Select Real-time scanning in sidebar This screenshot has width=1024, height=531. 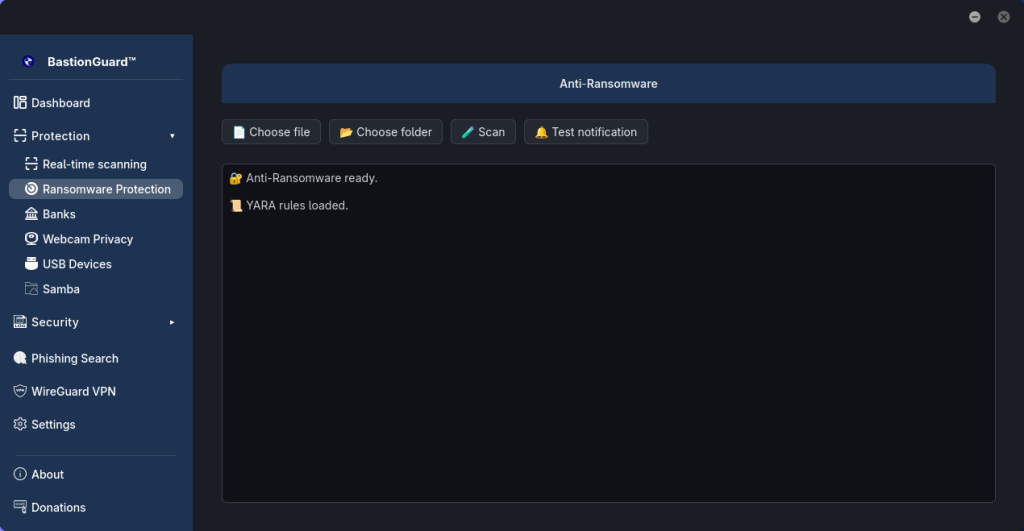96,164
